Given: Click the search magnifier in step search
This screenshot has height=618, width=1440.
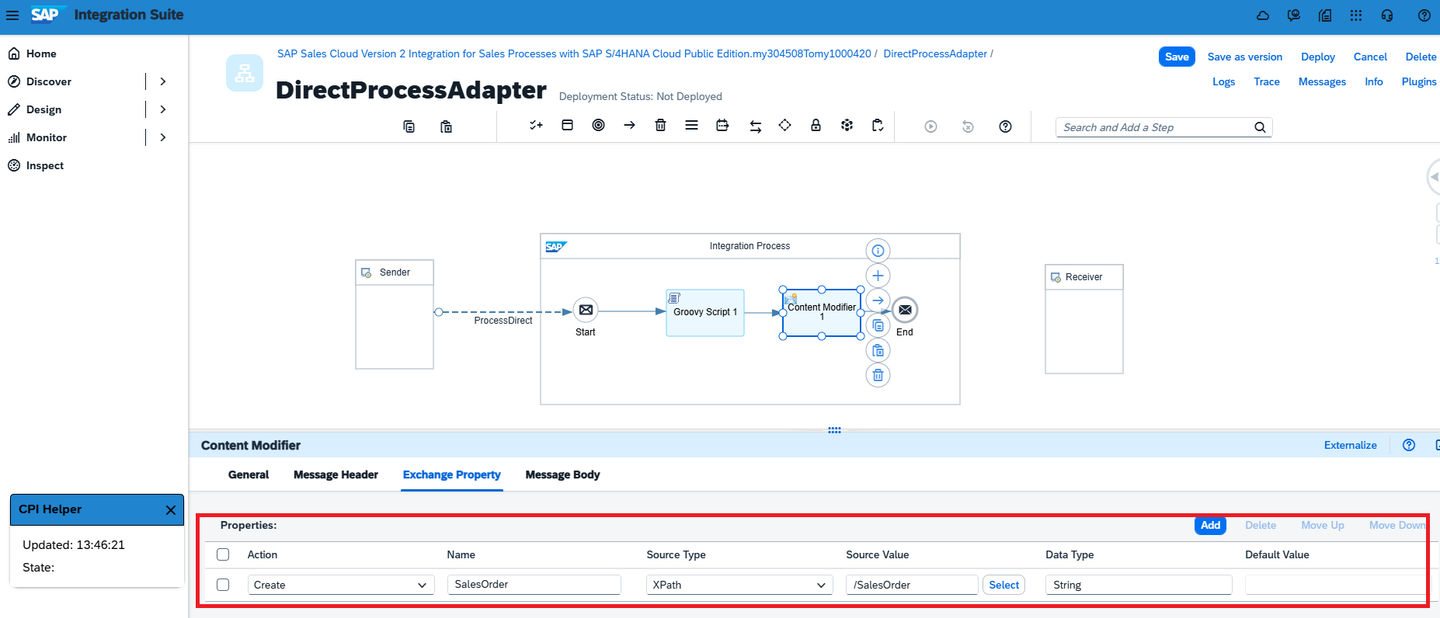Looking at the screenshot, I should 1260,127.
